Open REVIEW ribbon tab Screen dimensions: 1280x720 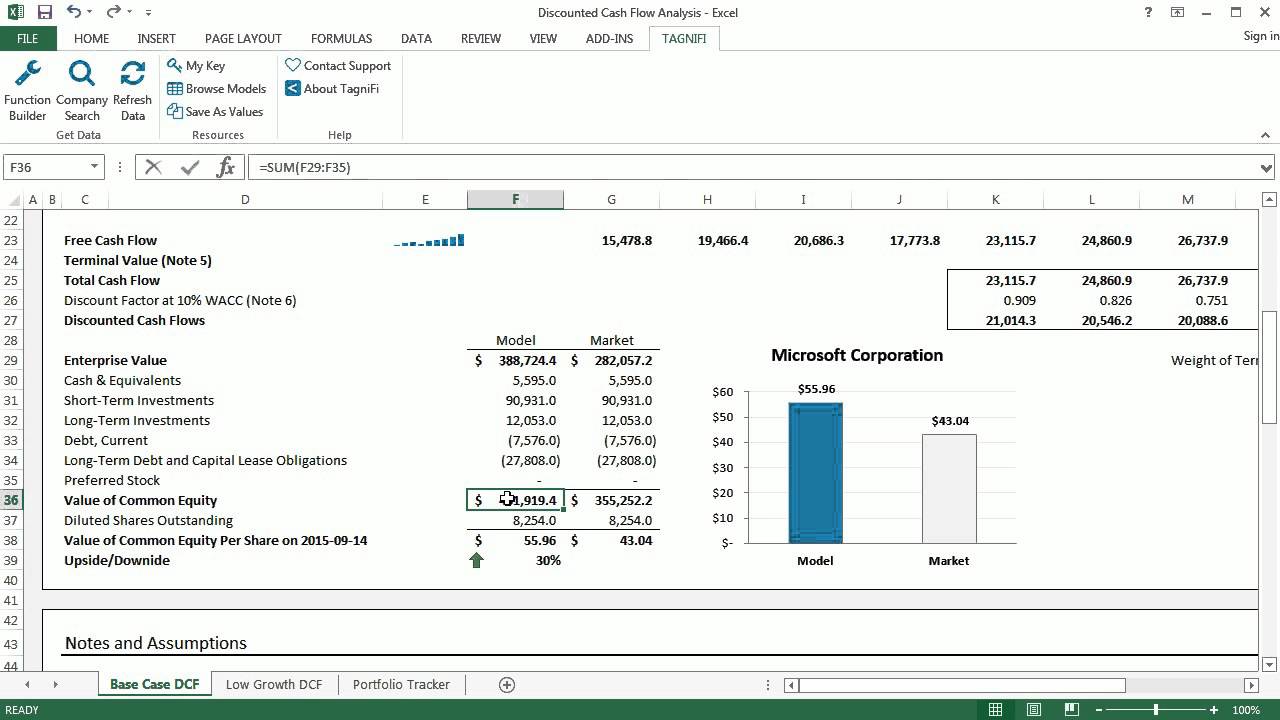coord(481,38)
